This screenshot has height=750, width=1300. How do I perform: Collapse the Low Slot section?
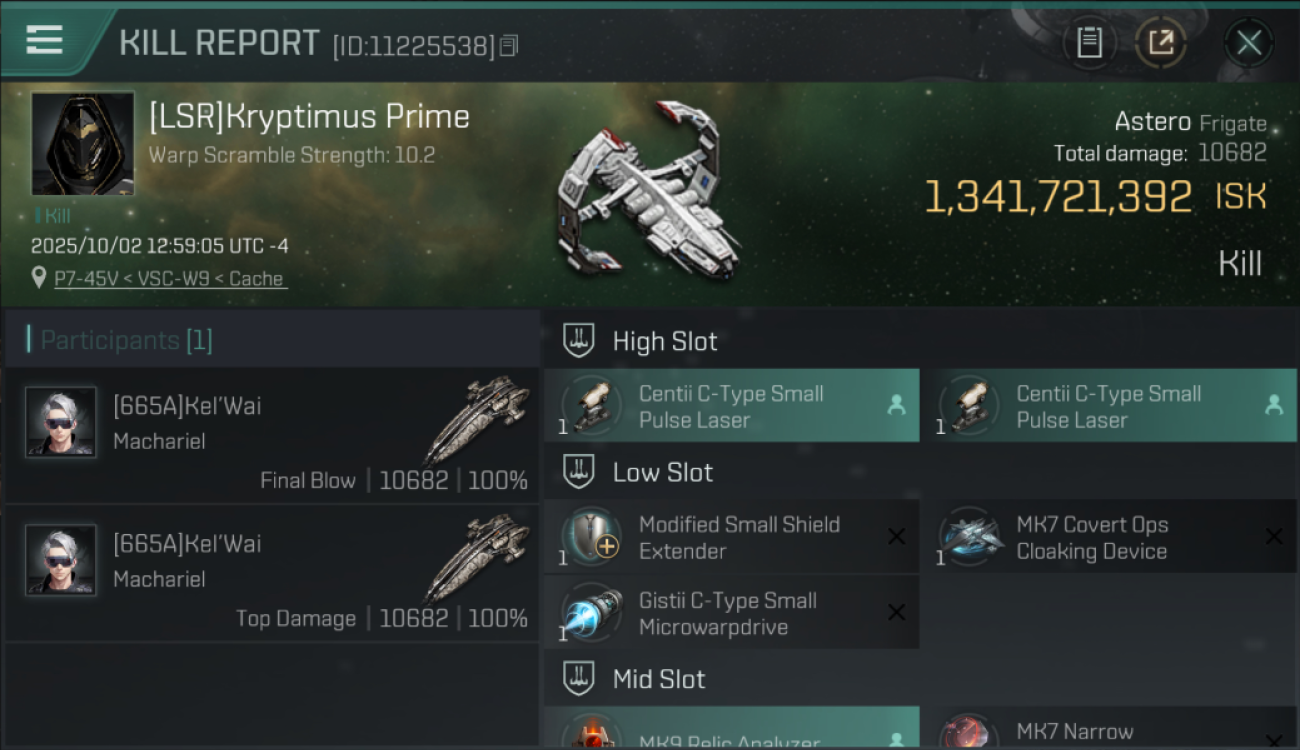(x=579, y=472)
